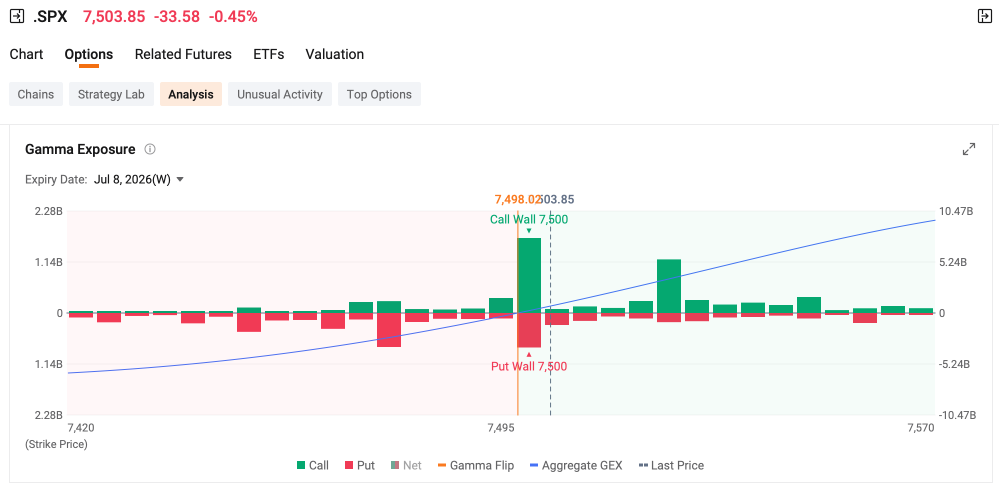The width and height of the screenshot is (999, 490).
Task: Click the 7,420 strike axis label
Action: click(80, 428)
